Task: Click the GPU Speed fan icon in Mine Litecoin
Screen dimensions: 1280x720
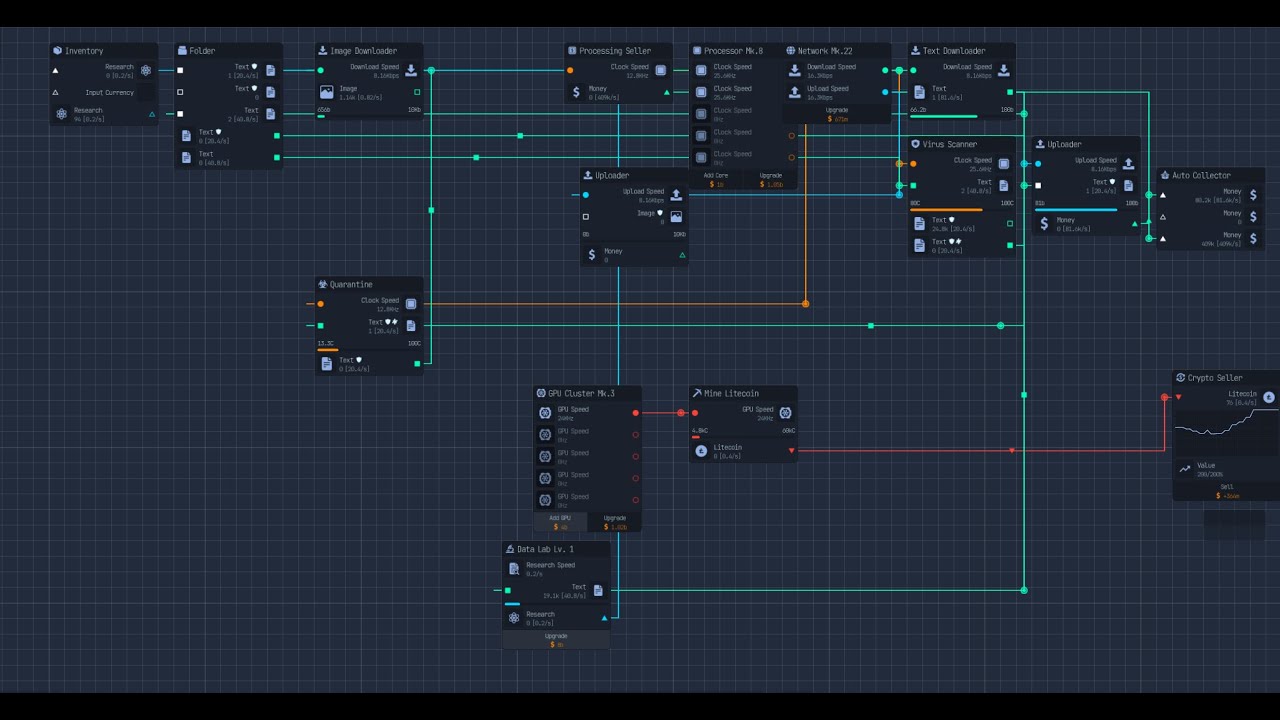Action: point(786,413)
